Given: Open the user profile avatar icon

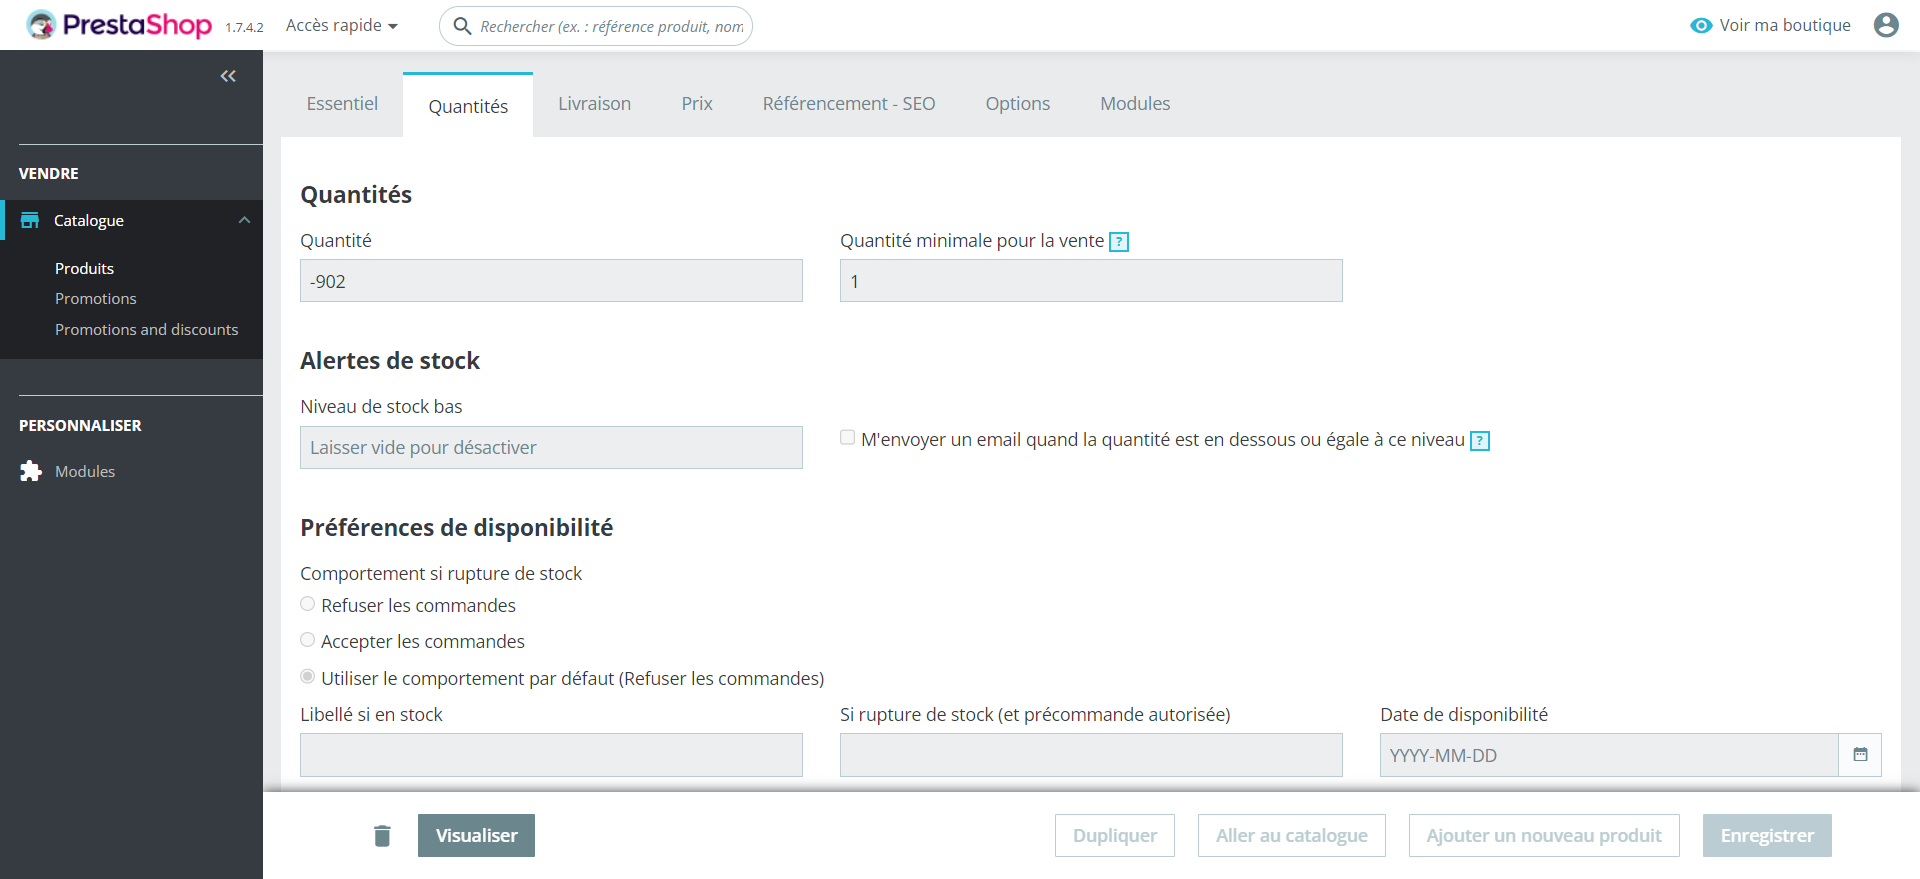Looking at the screenshot, I should 1885,25.
